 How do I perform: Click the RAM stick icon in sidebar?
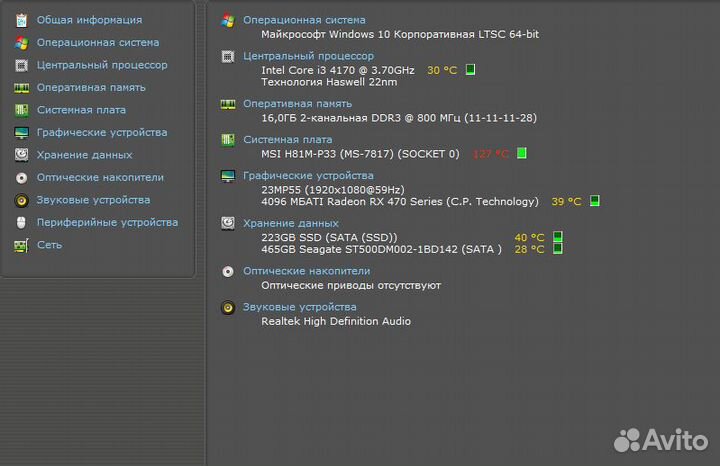pyautogui.click(x=21, y=88)
